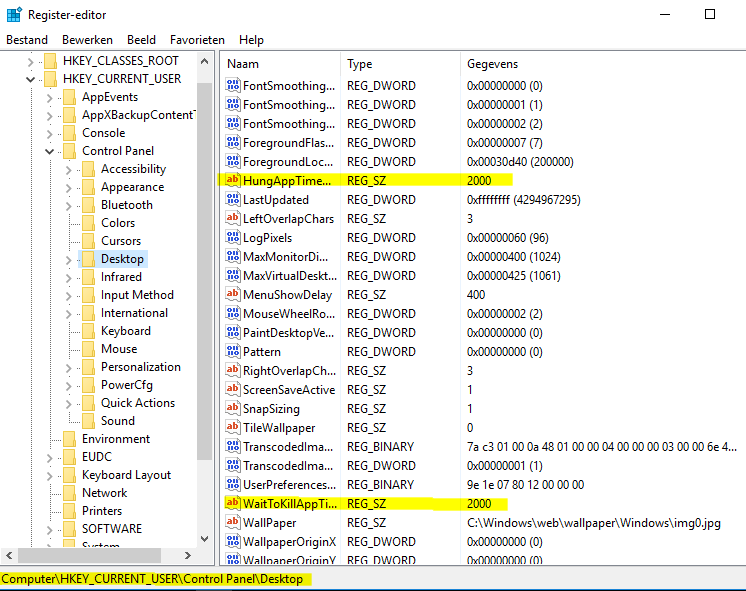Click the MenuShowDelay string value icon
The height and width of the screenshot is (591, 746).
(233, 295)
